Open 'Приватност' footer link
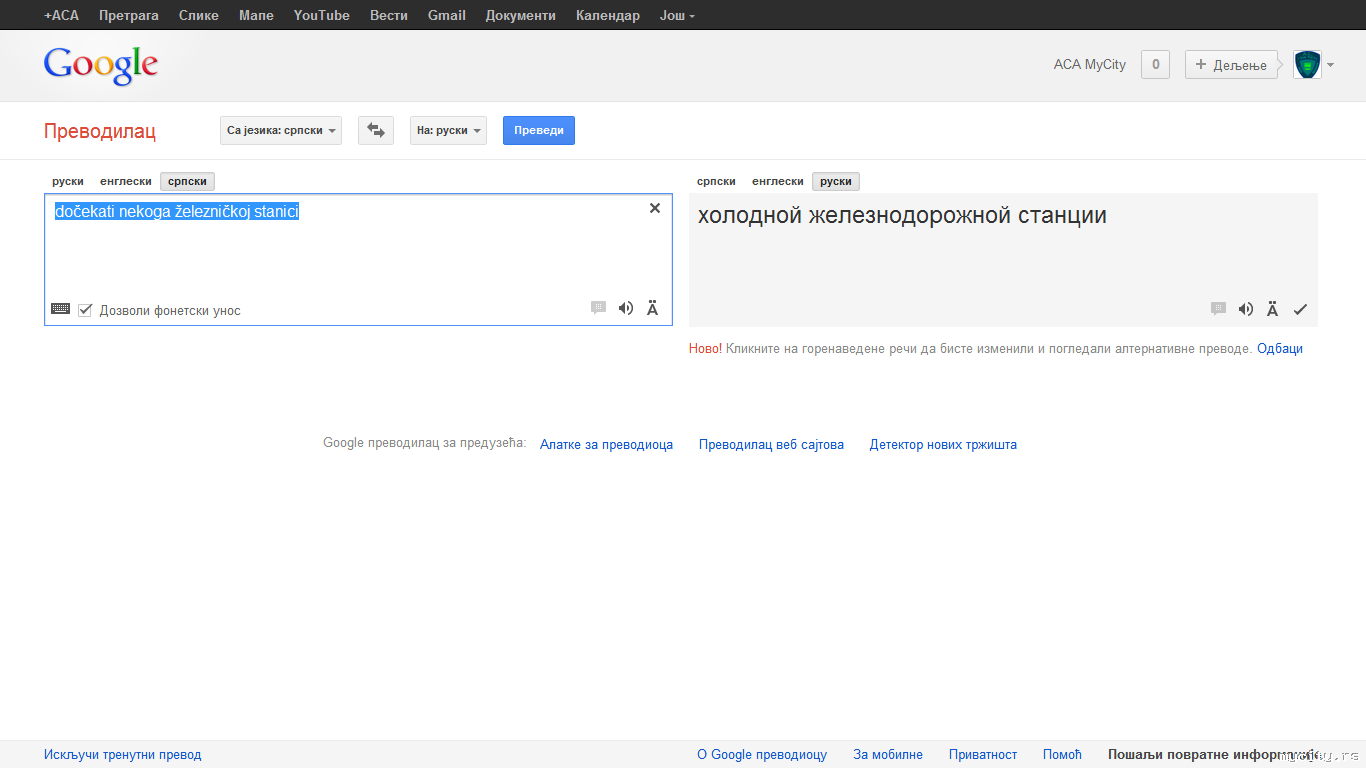 click(x=983, y=755)
